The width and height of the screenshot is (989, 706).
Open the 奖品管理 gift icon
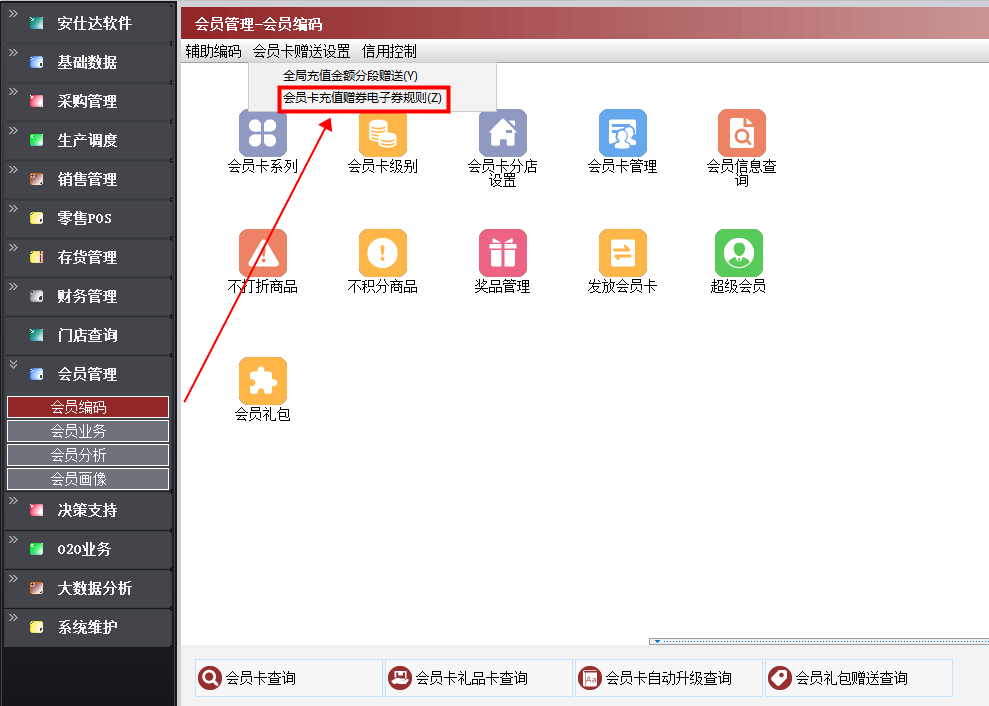click(x=503, y=252)
